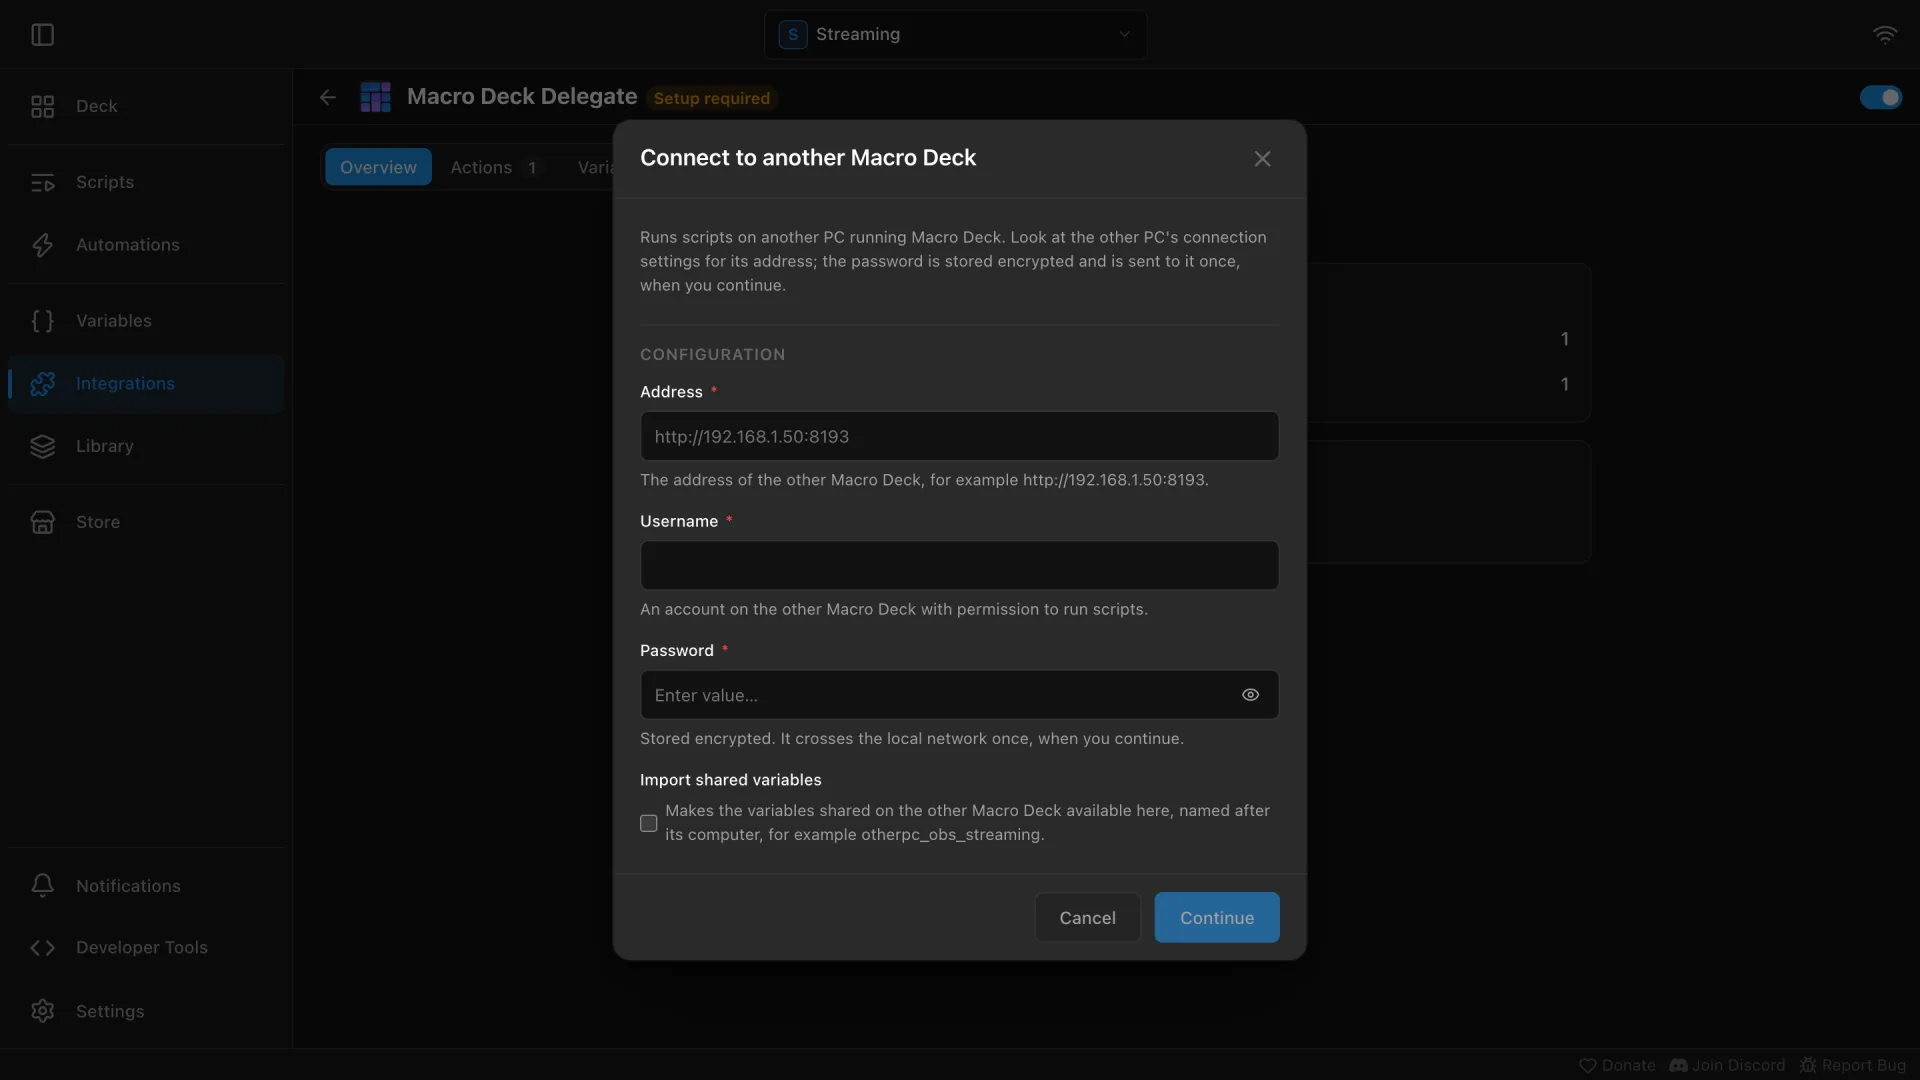The image size is (1920, 1080).
Task: Switch to the Actions tab
Action: (x=494, y=167)
